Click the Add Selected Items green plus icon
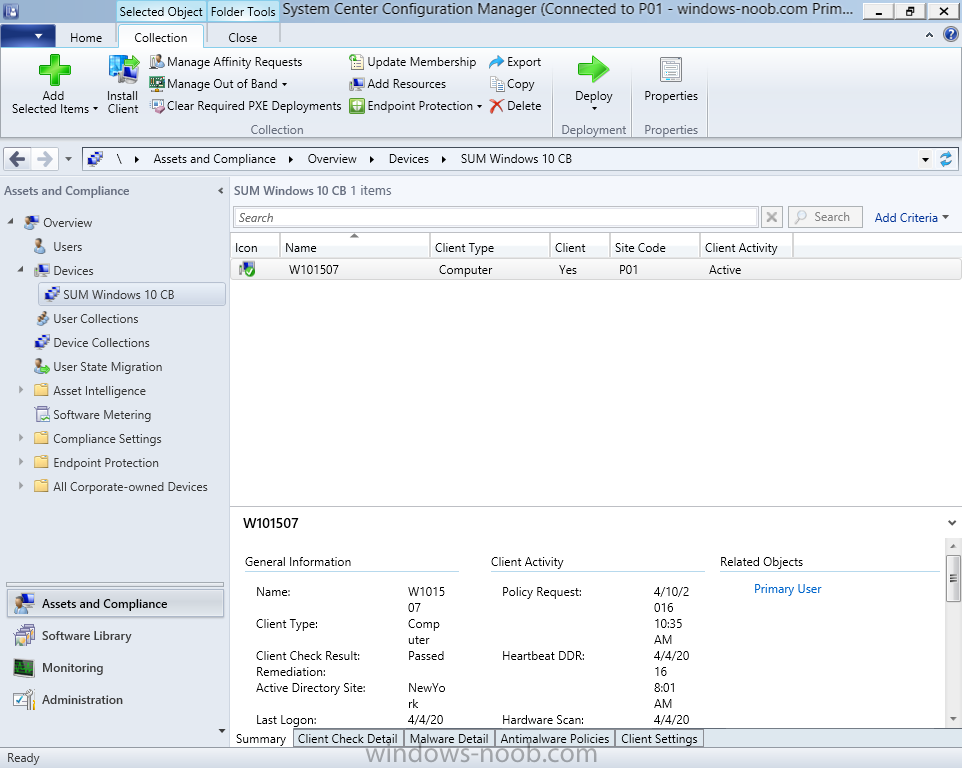This screenshot has width=962, height=768. (x=54, y=70)
